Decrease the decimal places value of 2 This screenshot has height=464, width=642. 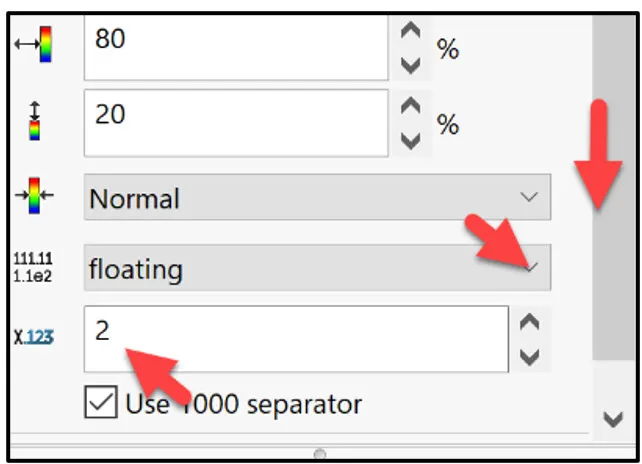coord(529,357)
